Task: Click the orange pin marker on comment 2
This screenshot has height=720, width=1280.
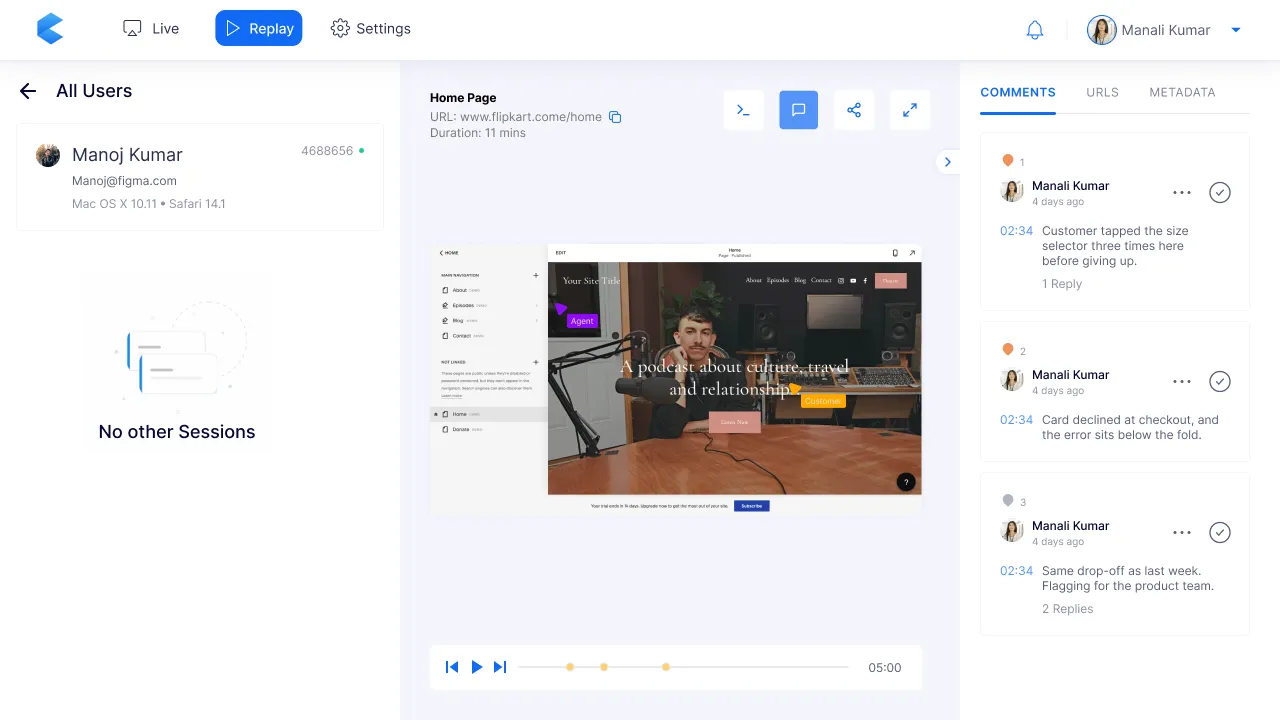Action: click(1008, 350)
